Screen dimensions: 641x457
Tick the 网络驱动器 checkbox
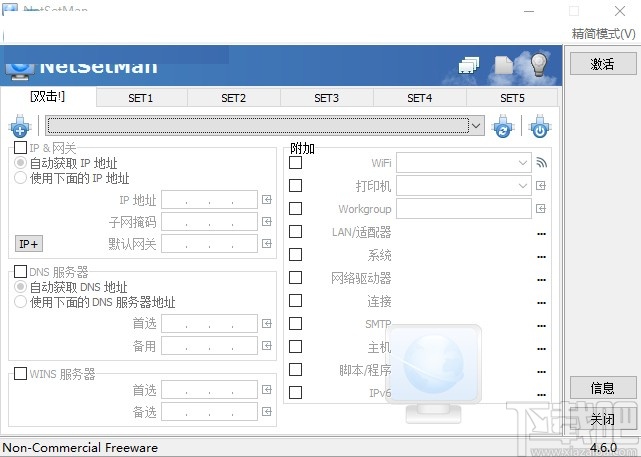pos(296,277)
